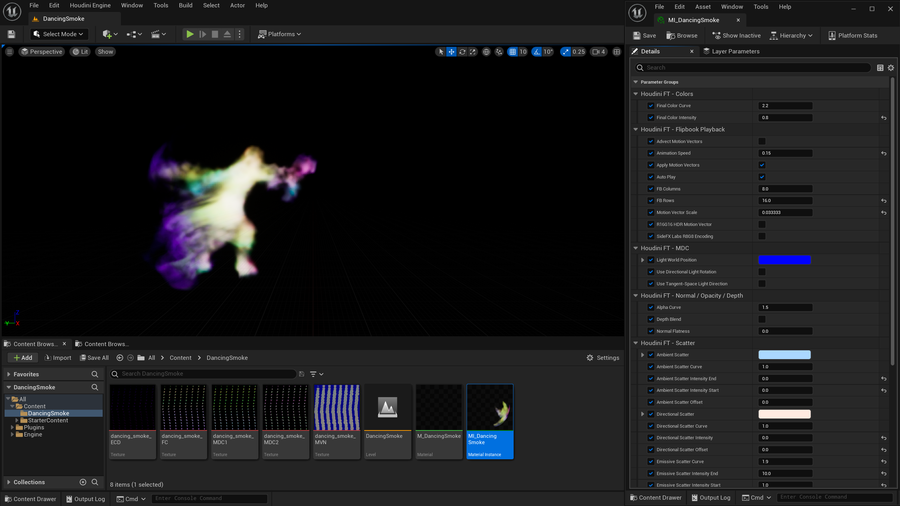Uncheck the Auto Play value checkbox

coord(762,177)
